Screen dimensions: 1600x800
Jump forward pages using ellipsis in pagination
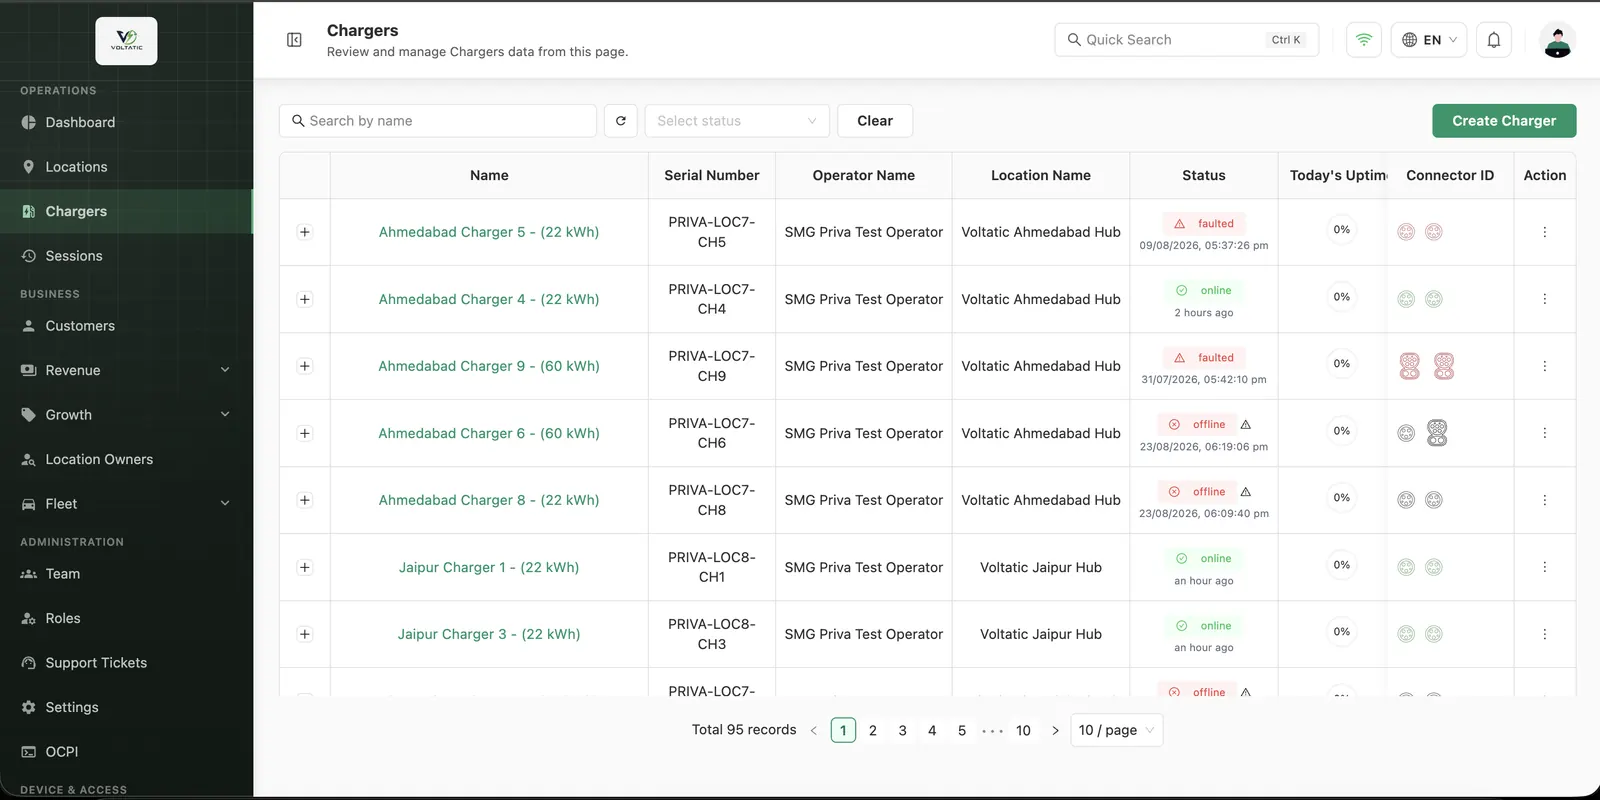pyautogui.click(x=992, y=731)
